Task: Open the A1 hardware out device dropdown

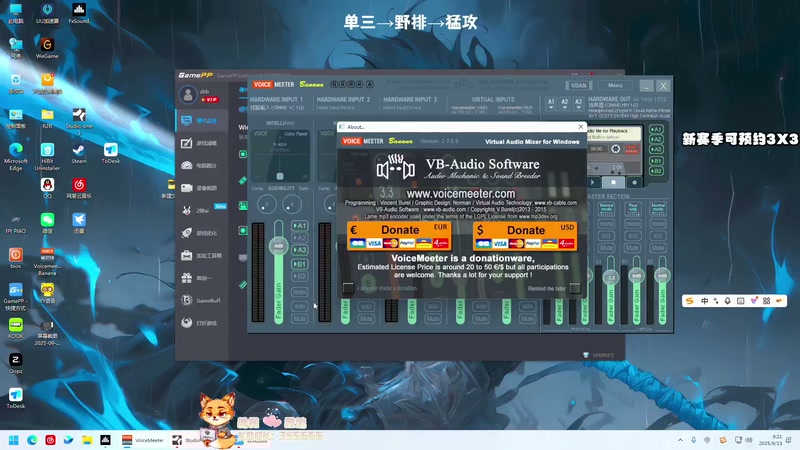Action: (551, 104)
